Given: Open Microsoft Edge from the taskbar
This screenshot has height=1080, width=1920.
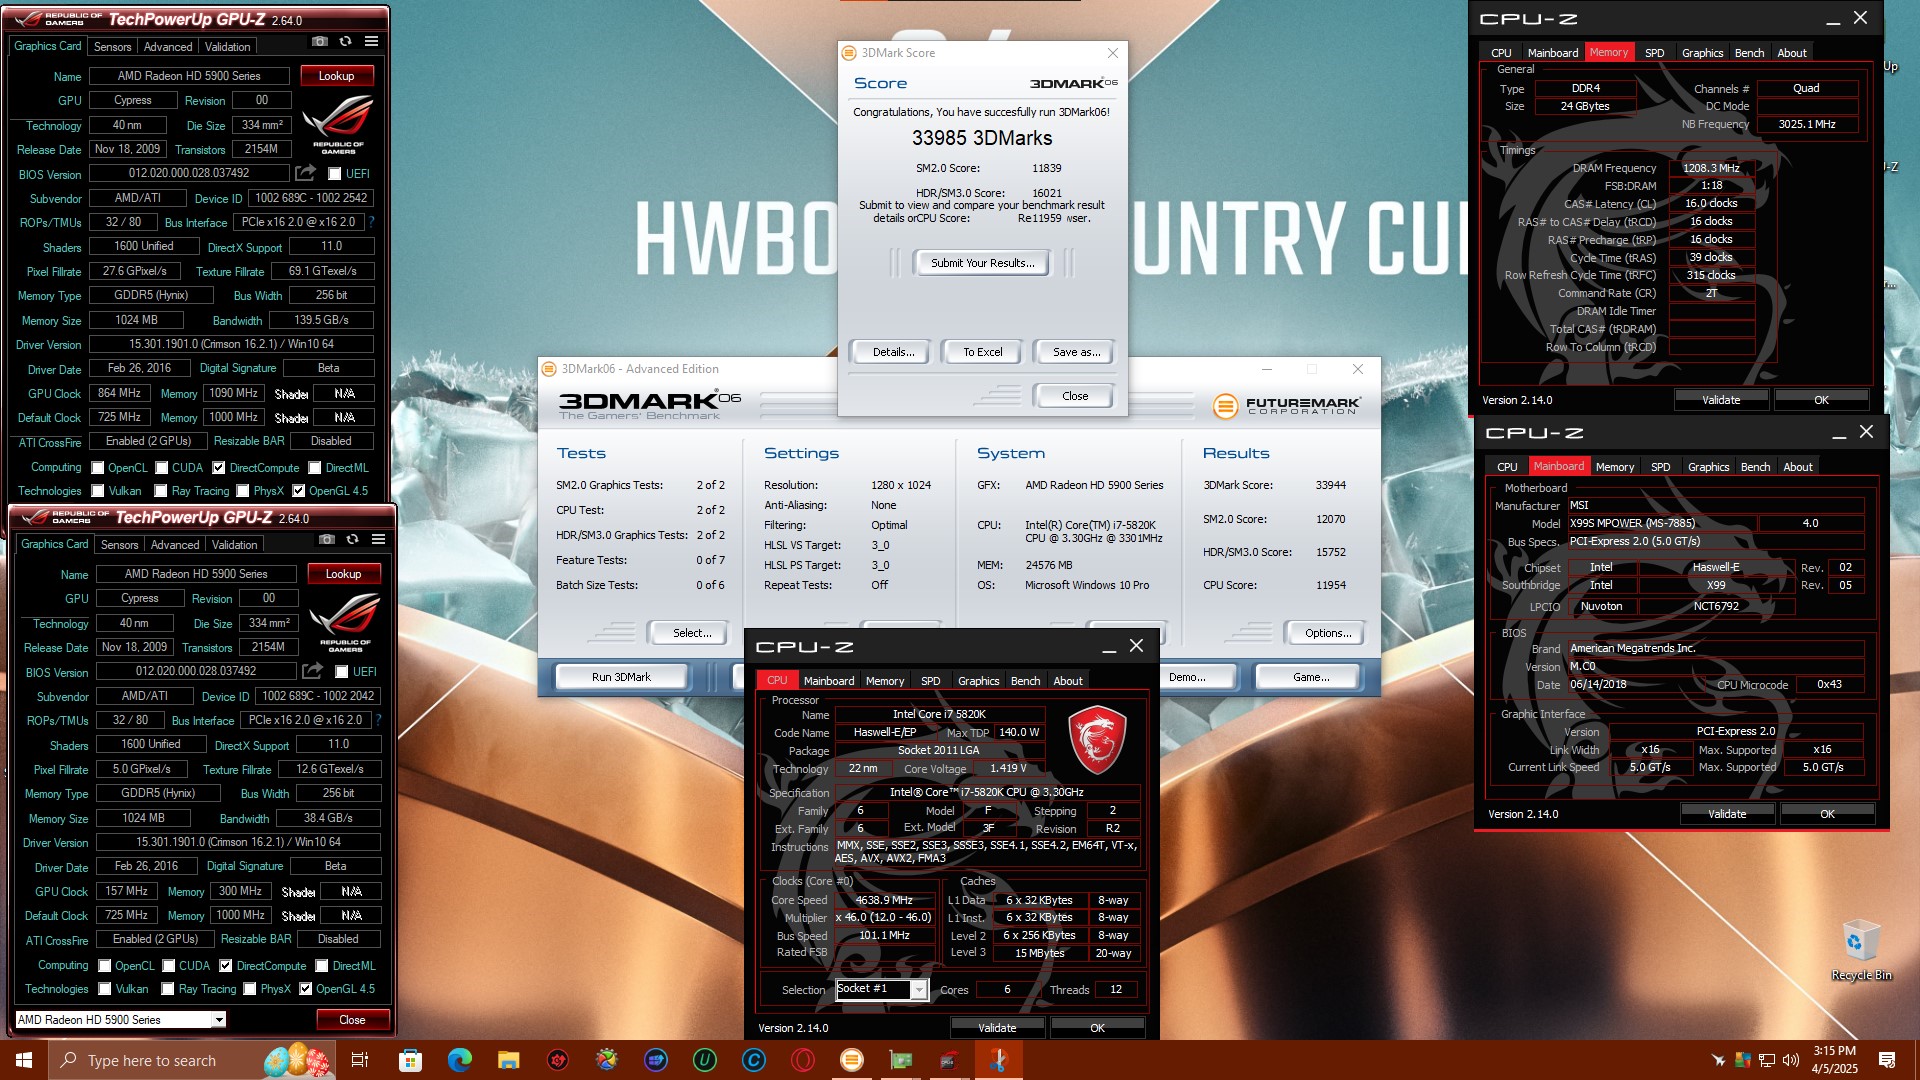Looking at the screenshot, I should coord(459,1060).
